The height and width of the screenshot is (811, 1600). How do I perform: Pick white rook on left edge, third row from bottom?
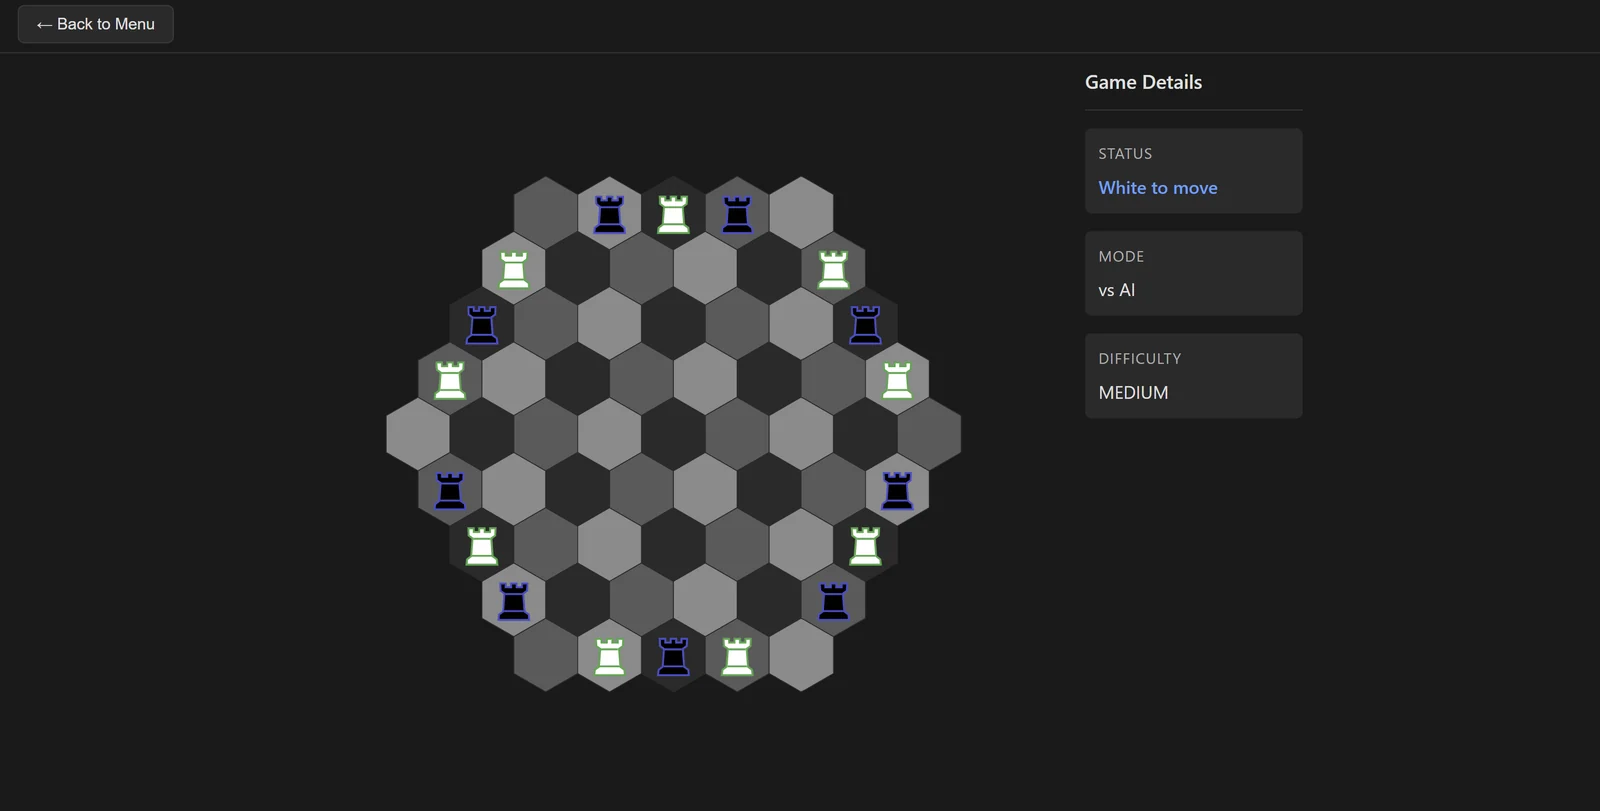(x=481, y=546)
